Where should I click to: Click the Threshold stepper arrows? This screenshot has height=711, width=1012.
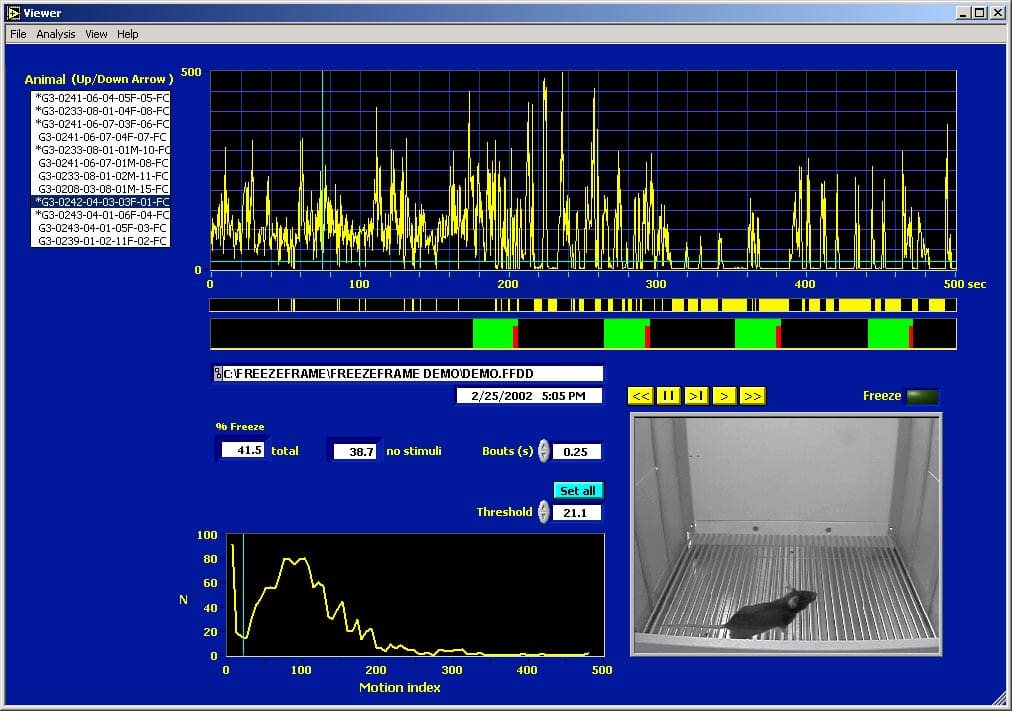click(544, 512)
